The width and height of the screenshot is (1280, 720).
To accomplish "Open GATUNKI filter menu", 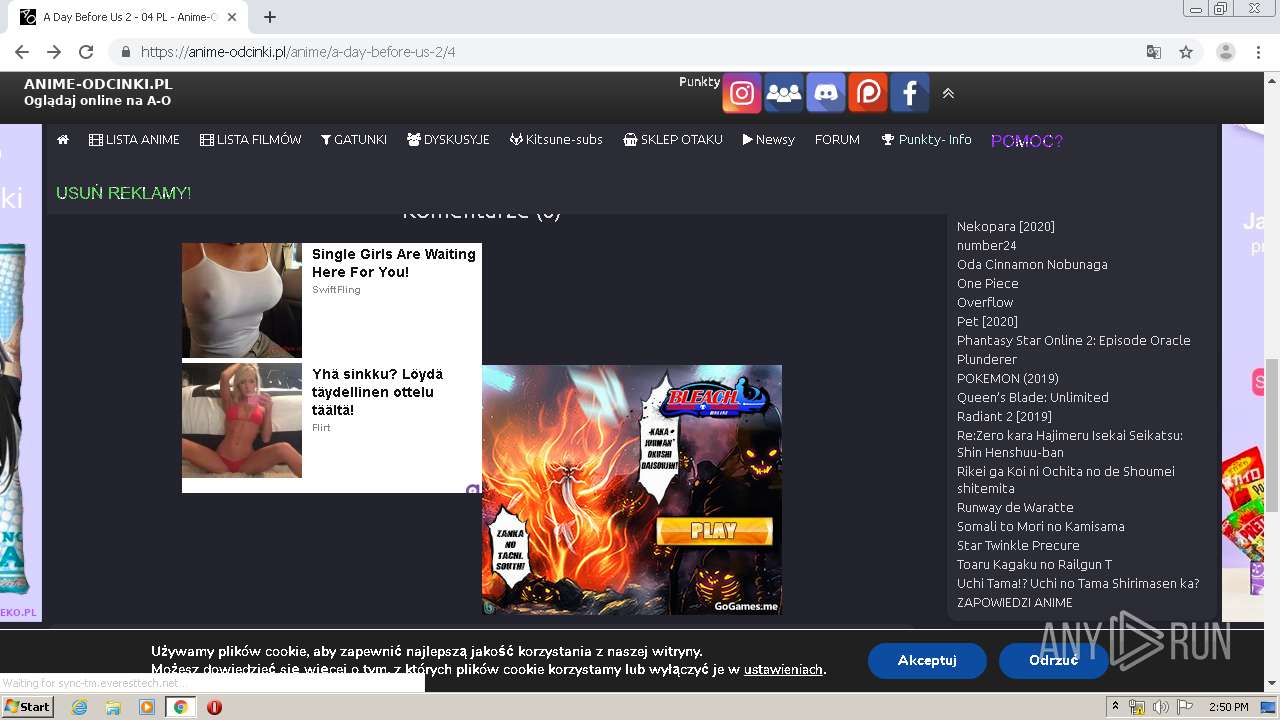I will click(x=354, y=140).
